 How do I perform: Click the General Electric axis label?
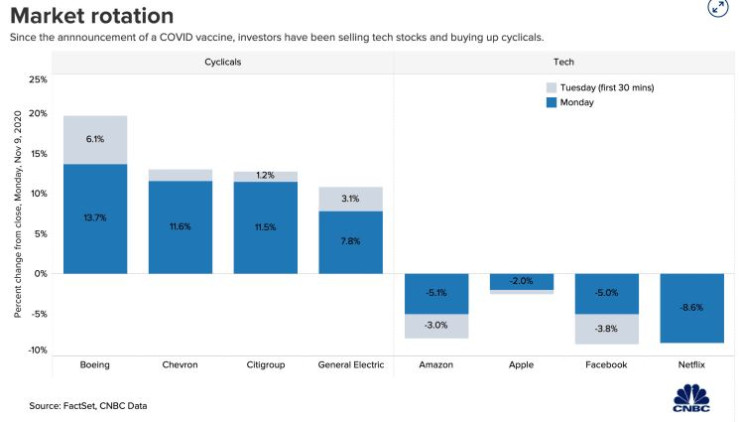350,365
